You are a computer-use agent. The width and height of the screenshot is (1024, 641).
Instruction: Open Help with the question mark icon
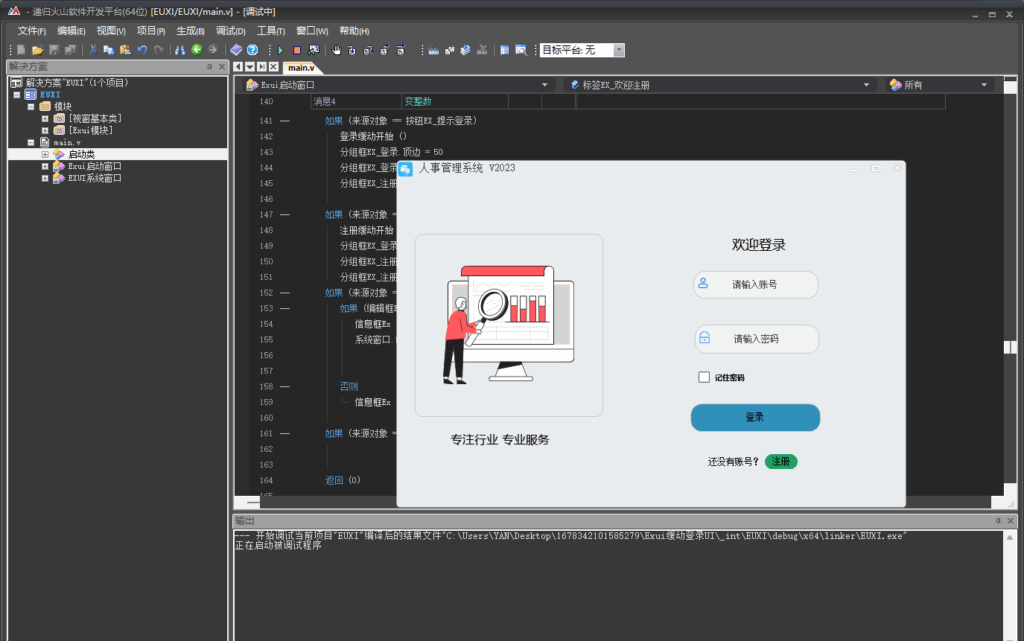pos(252,48)
